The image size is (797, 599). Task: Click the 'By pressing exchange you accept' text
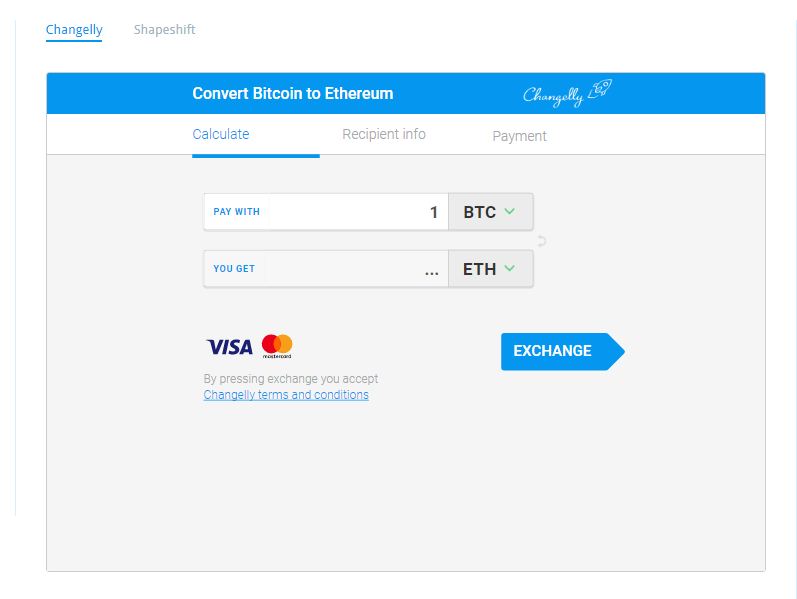tap(291, 379)
